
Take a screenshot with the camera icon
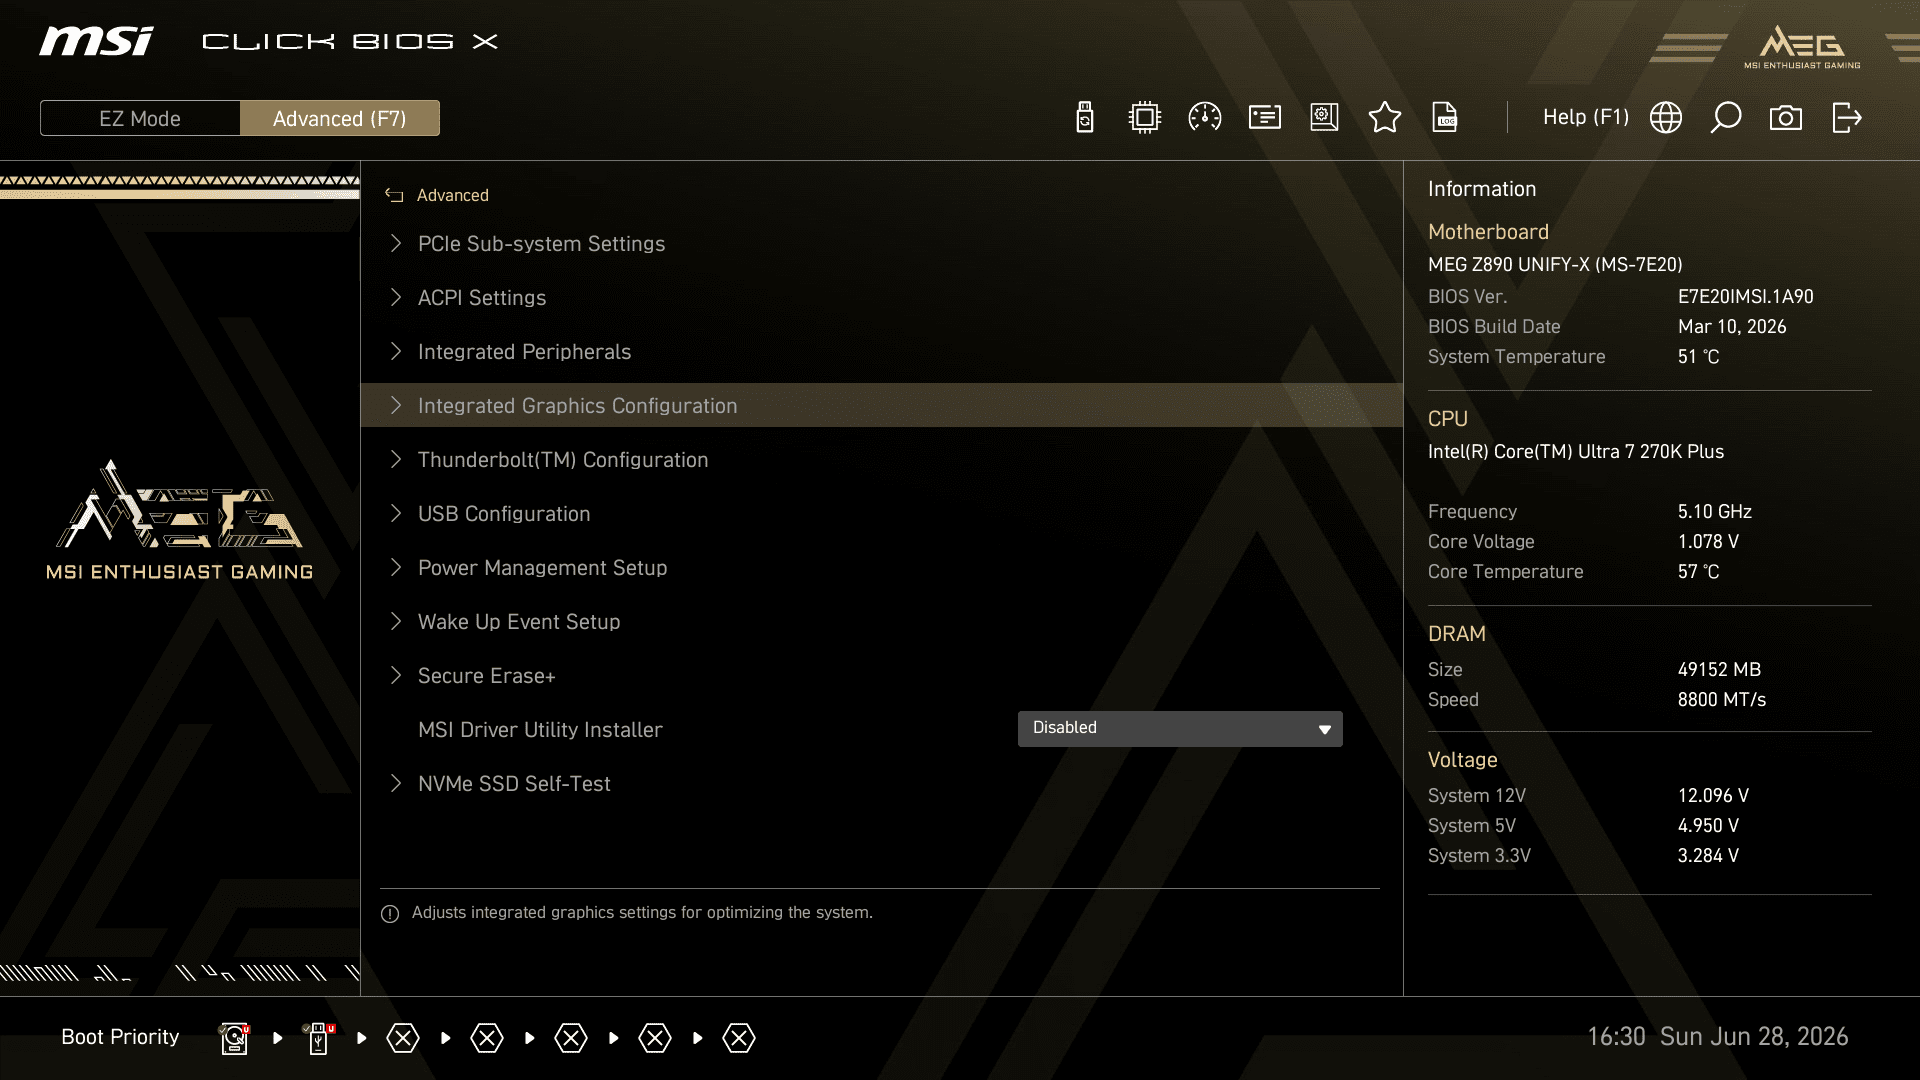pyautogui.click(x=1786, y=118)
